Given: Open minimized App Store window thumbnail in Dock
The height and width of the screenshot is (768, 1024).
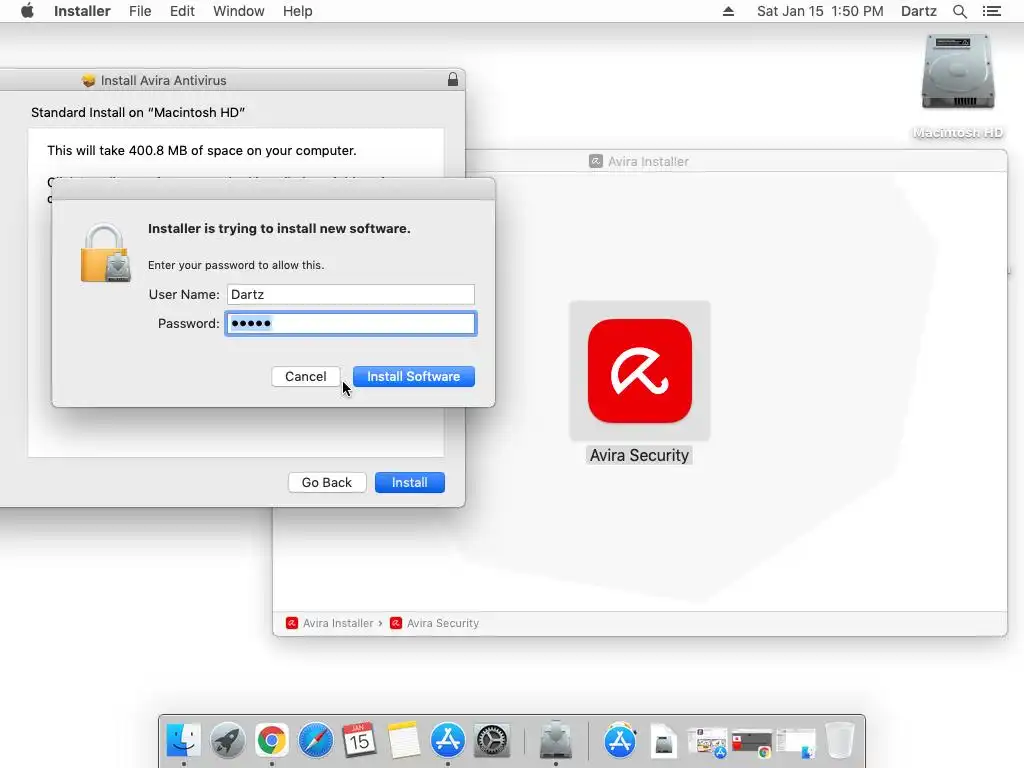Looking at the screenshot, I should click(x=708, y=743).
